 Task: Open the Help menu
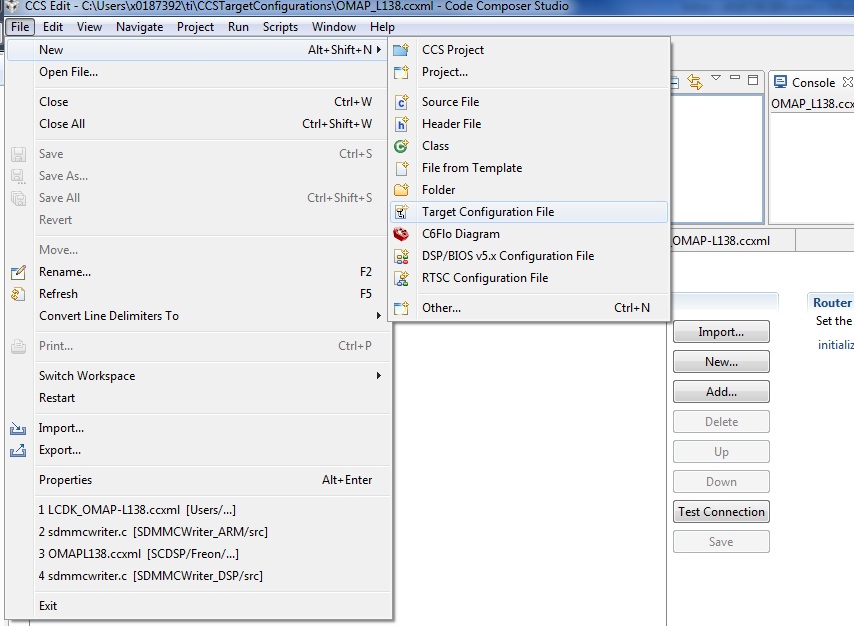point(382,27)
